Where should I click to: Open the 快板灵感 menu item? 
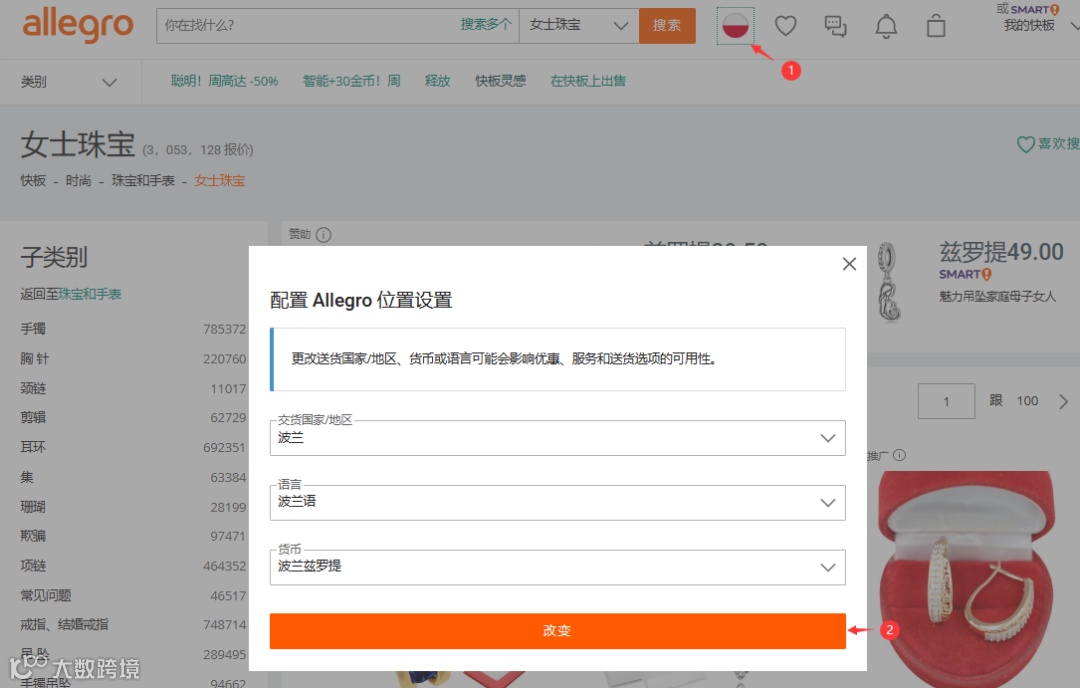point(501,81)
